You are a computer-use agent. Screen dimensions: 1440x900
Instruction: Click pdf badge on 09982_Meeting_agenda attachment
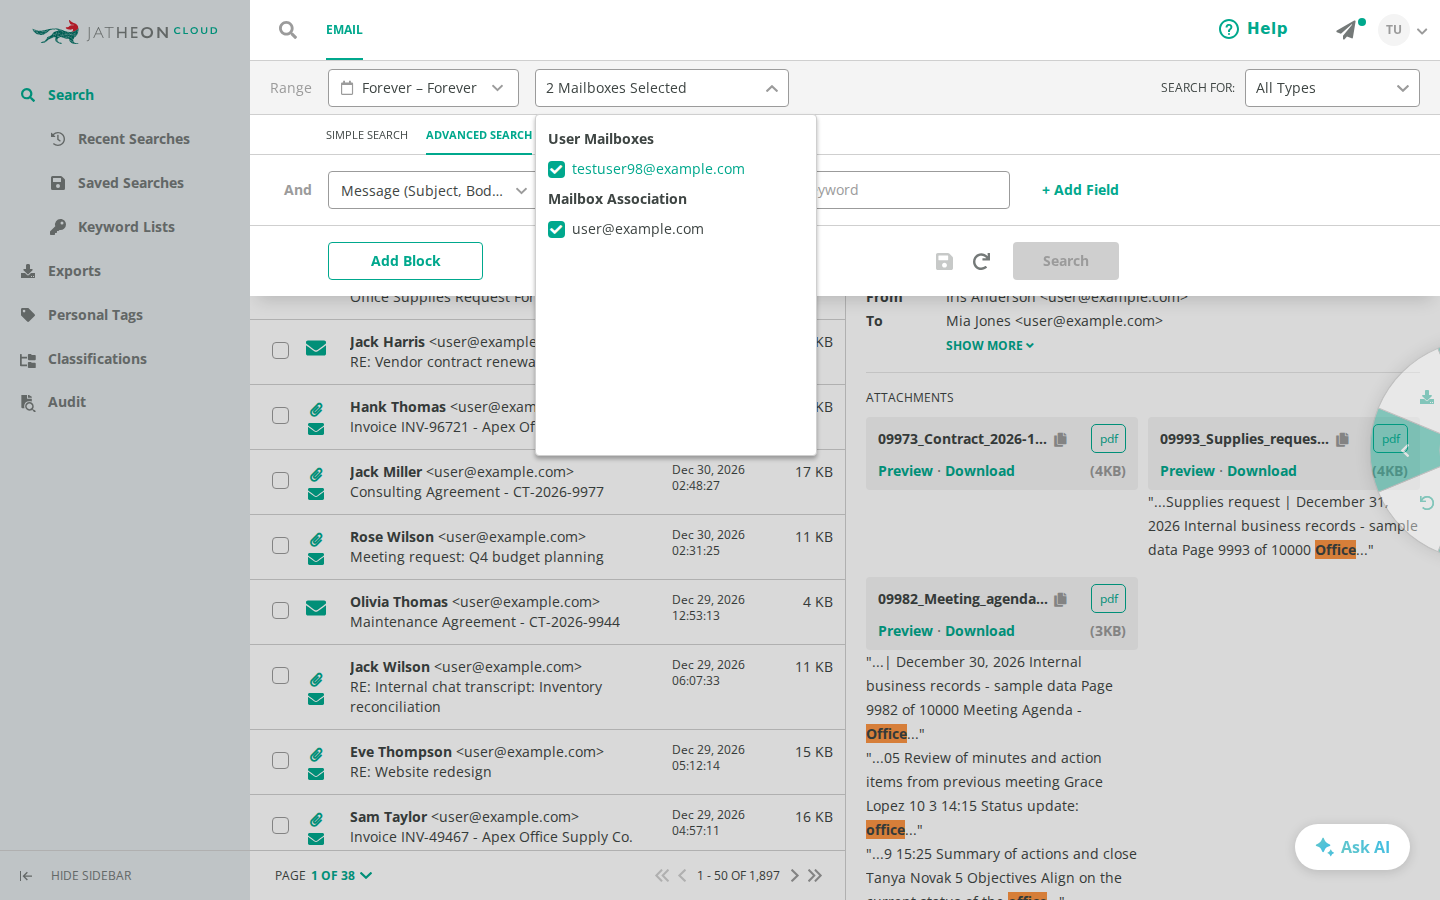pyautogui.click(x=1108, y=599)
